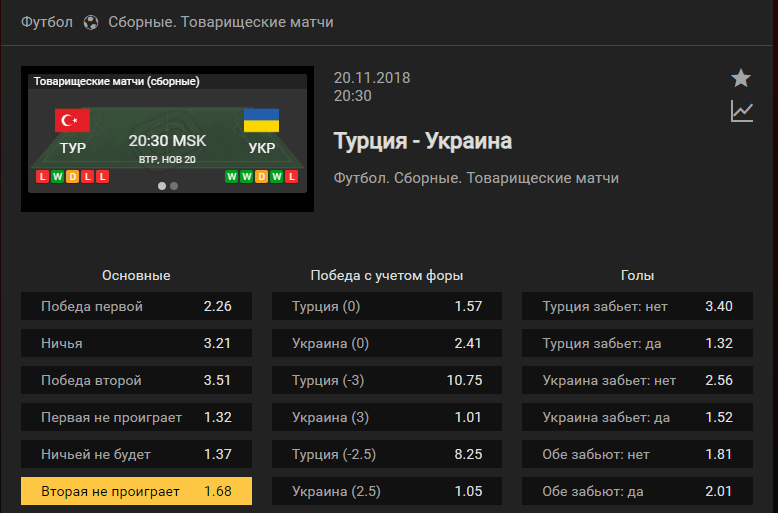This screenshot has width=778, height=513.
Task: Choose Украина забьет: да at 1.52
Action: point(638,417)
